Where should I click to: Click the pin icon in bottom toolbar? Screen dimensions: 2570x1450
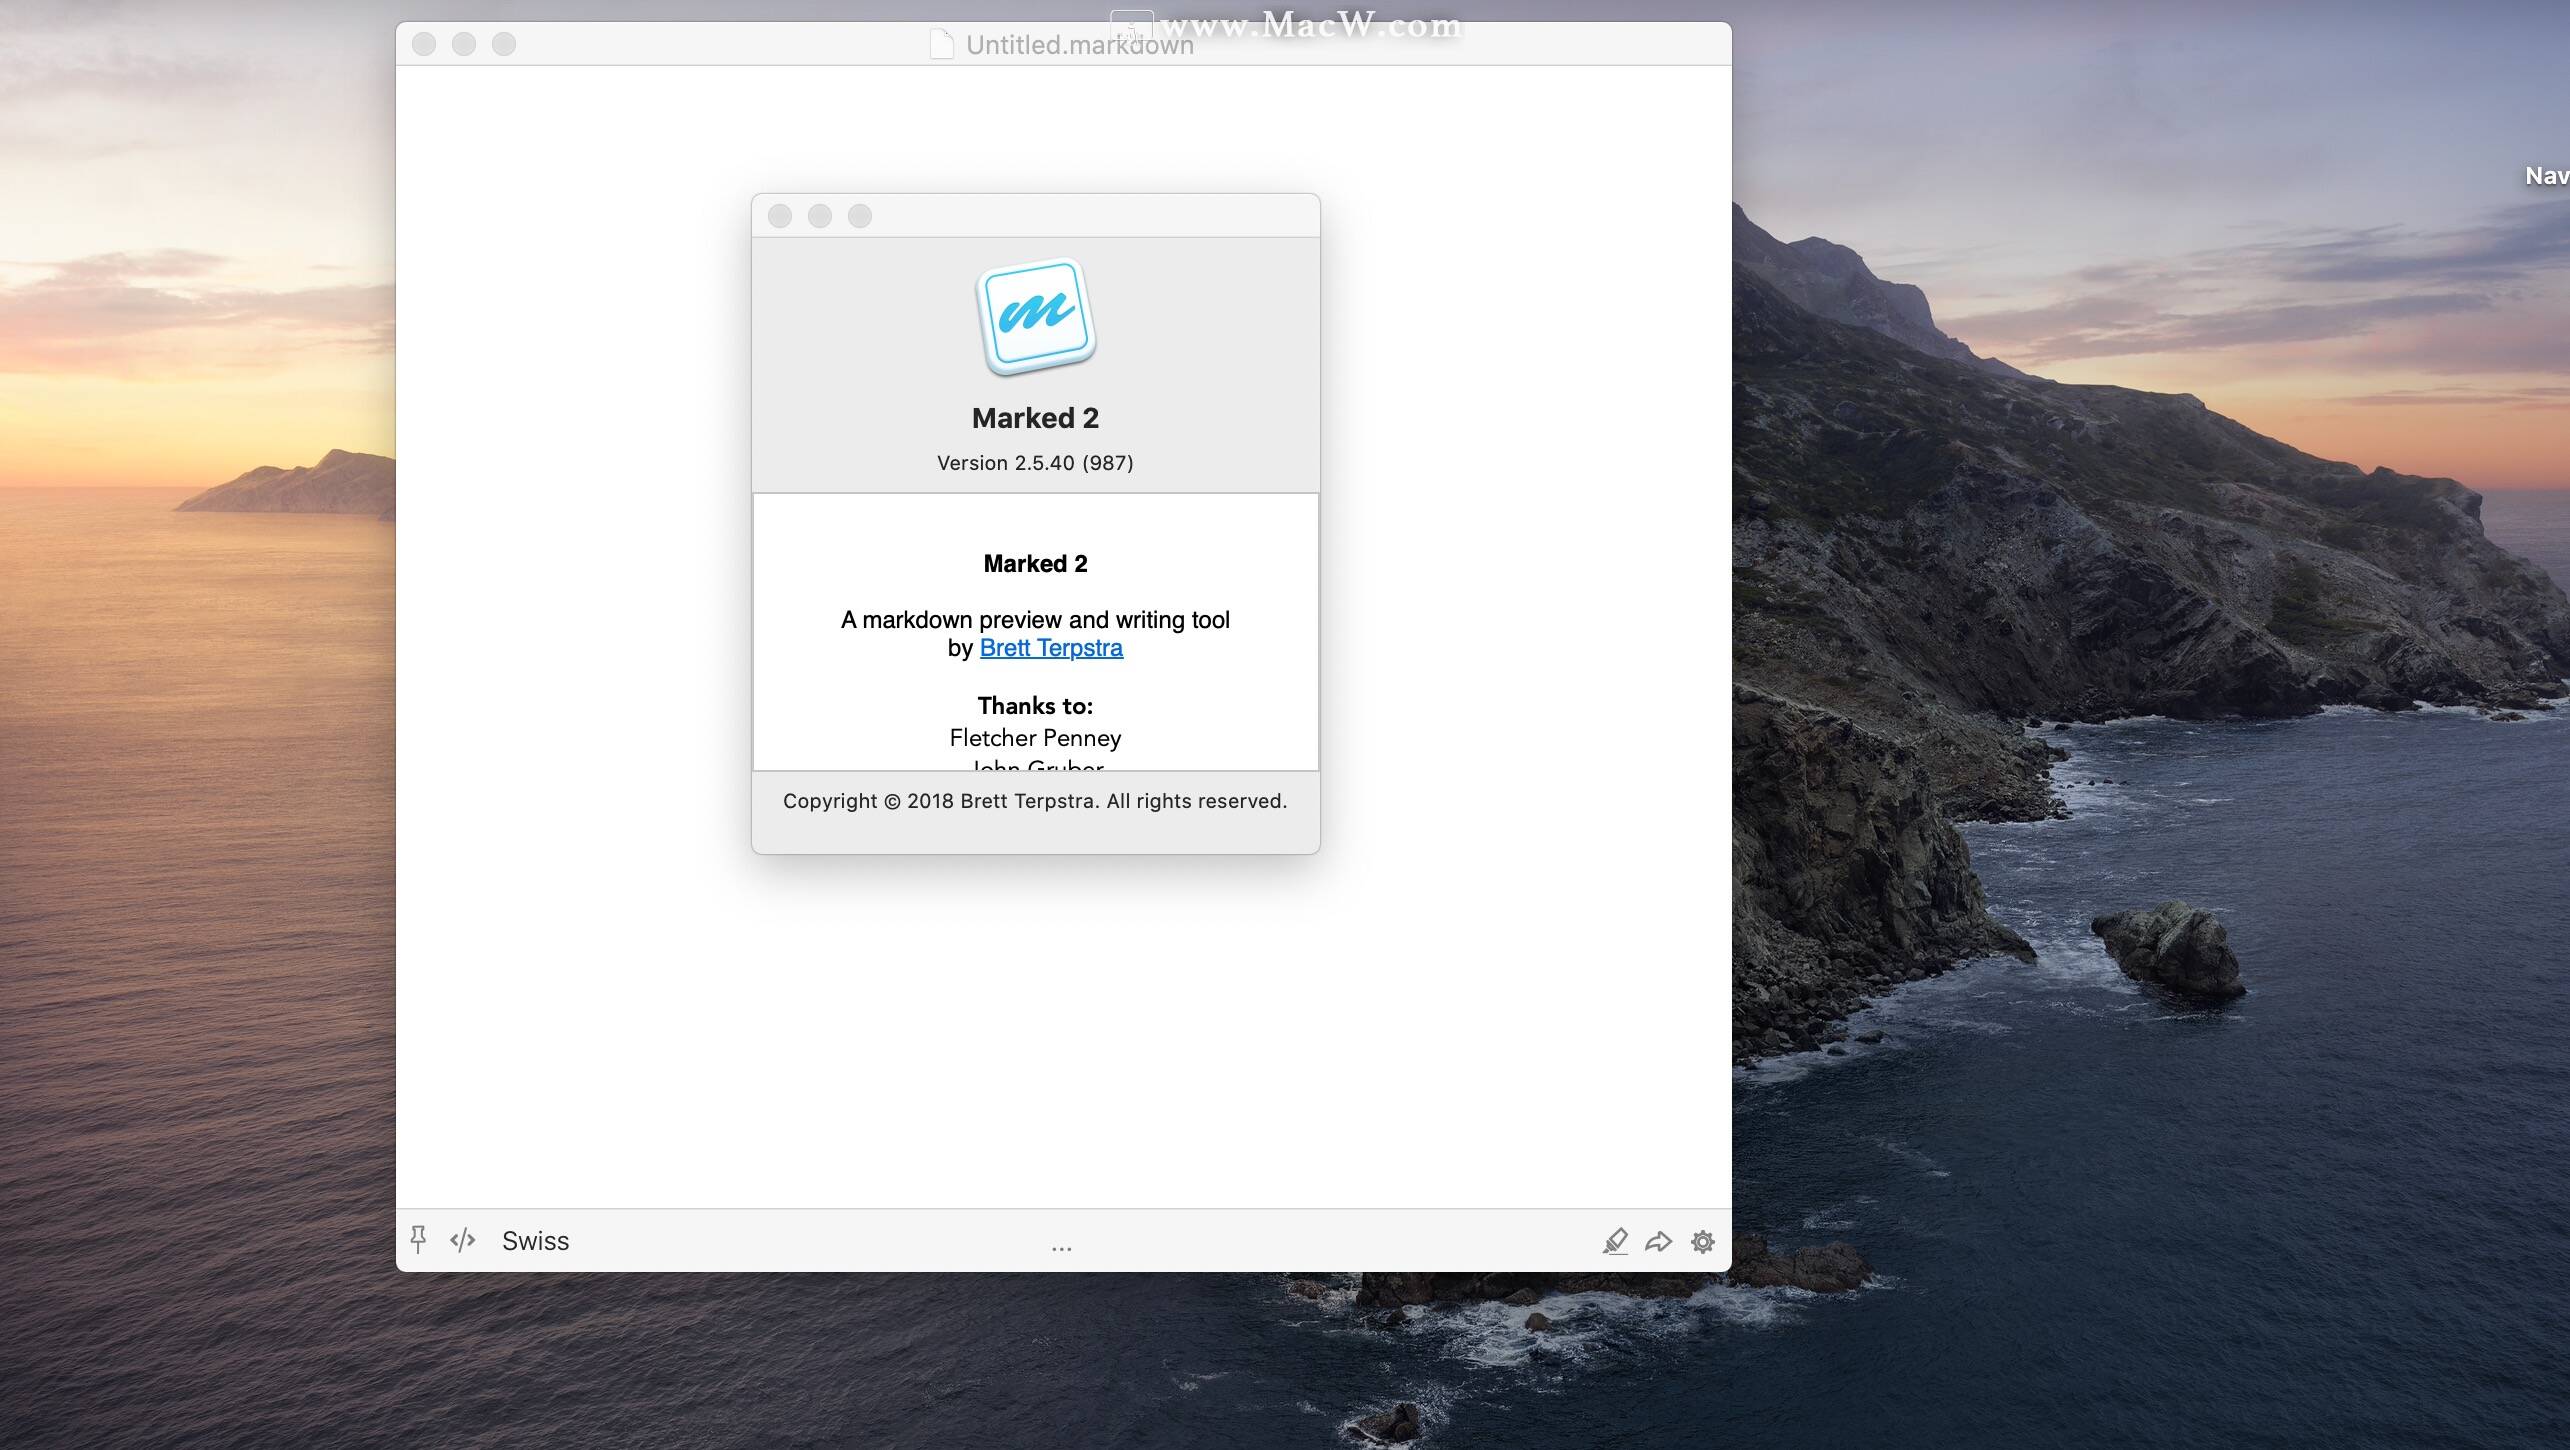point(418,1240)
